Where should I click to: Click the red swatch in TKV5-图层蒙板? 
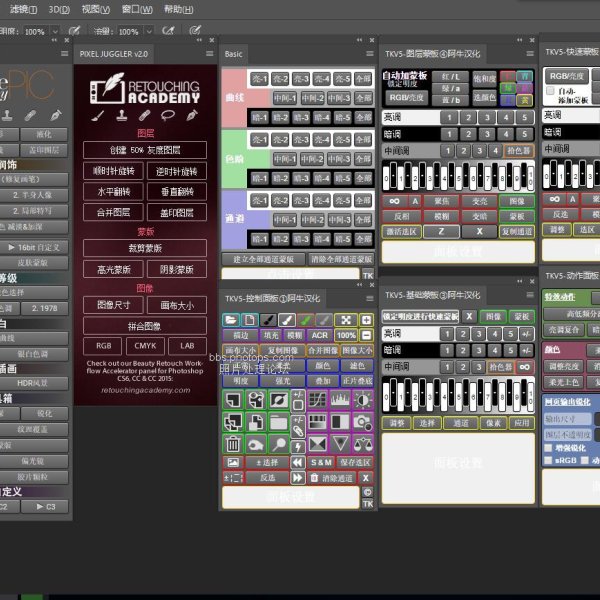click(508, 77)
